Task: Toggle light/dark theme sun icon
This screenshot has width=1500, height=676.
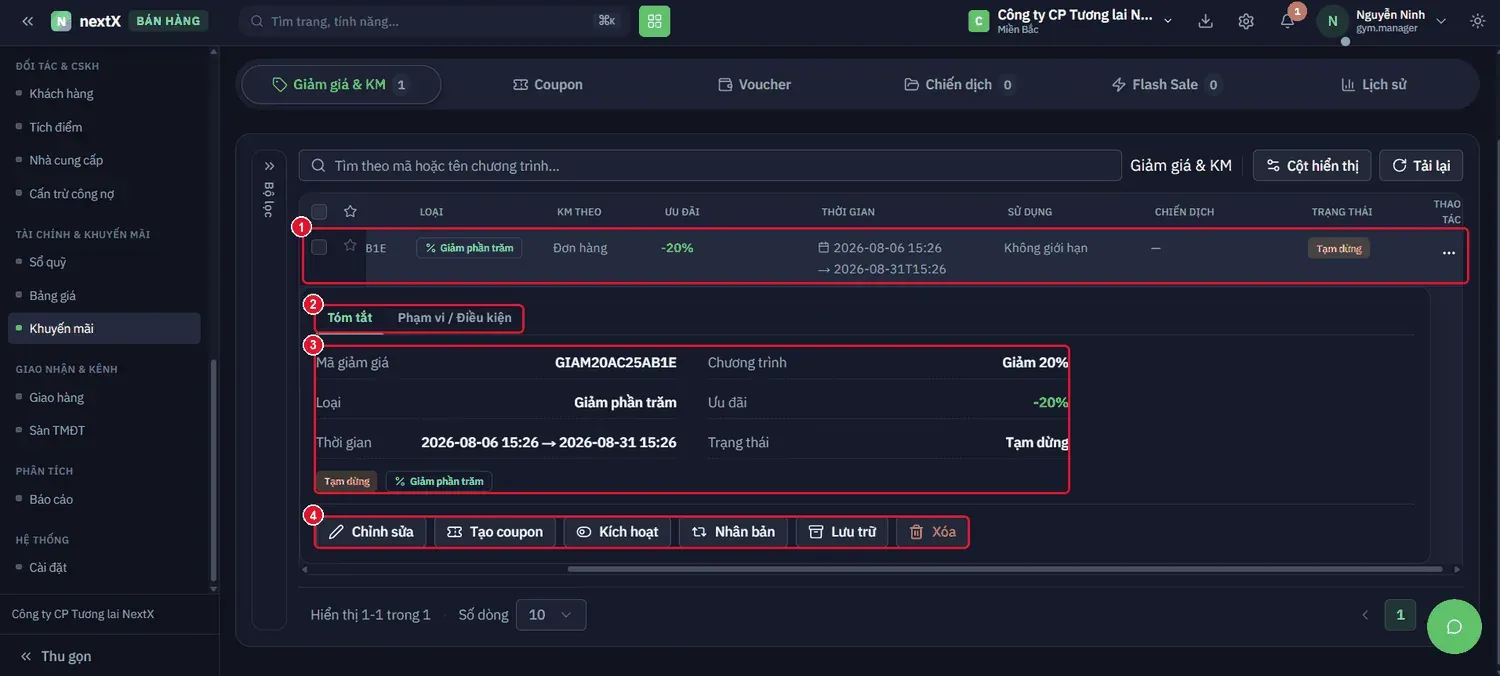Action: [x=1478, y=21]
